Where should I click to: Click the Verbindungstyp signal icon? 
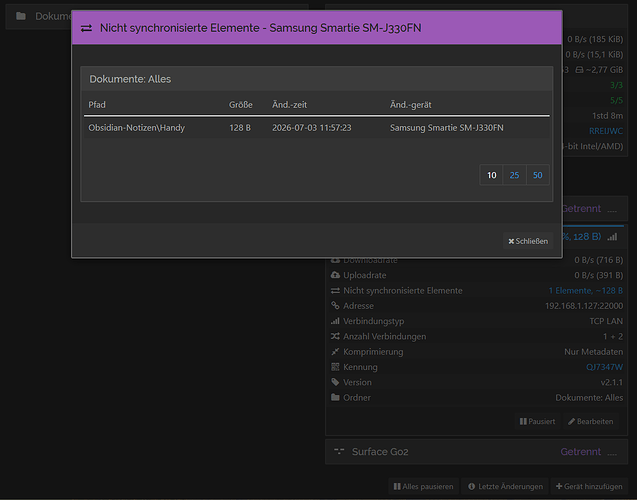(x=335, y=321)
